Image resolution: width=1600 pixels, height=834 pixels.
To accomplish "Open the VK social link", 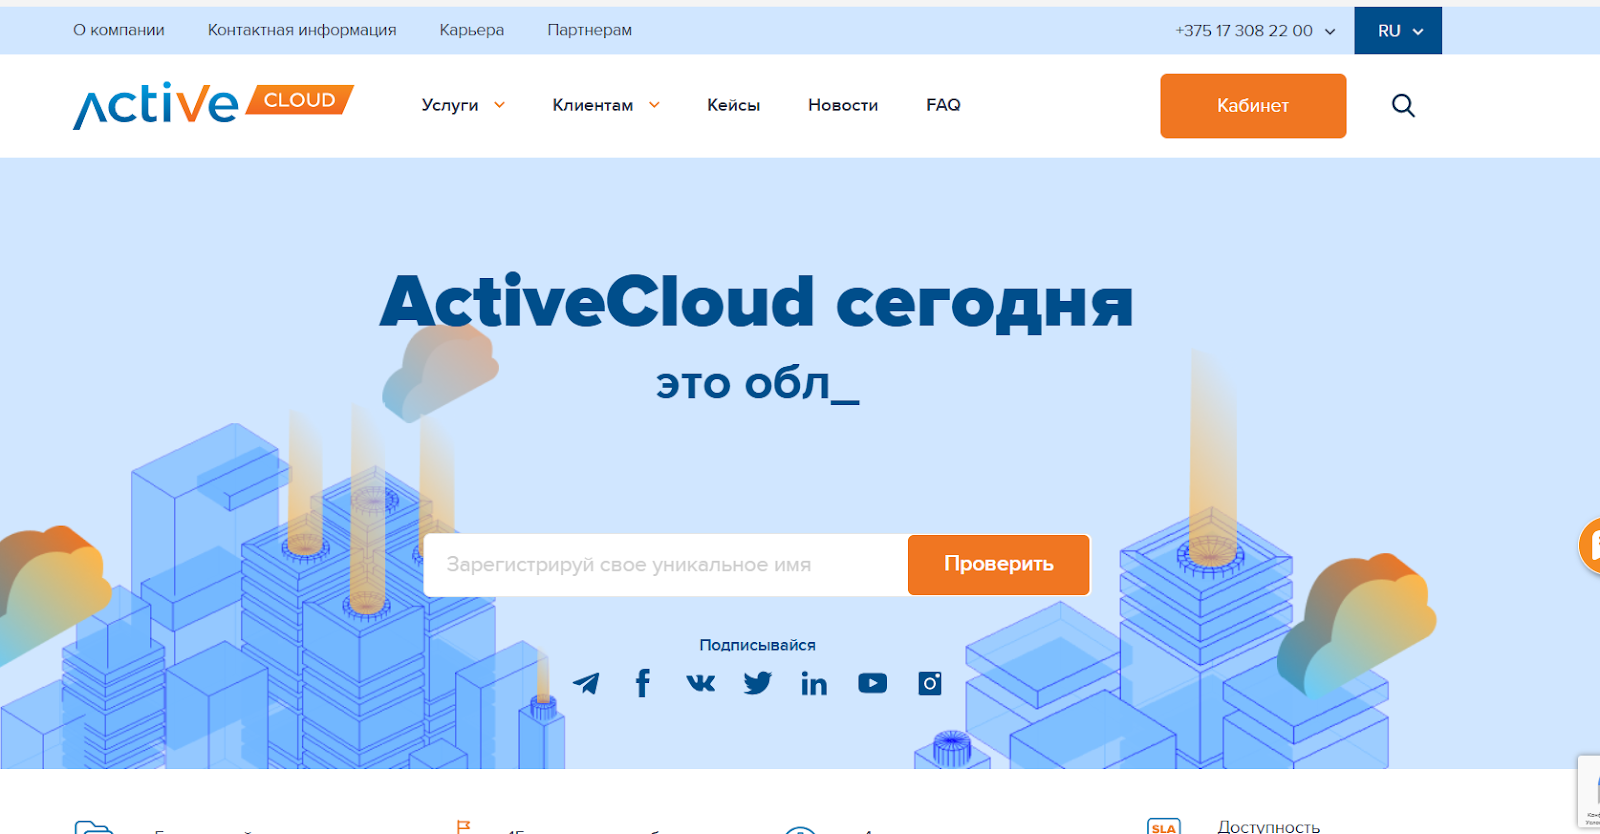I will coord(700,683).
